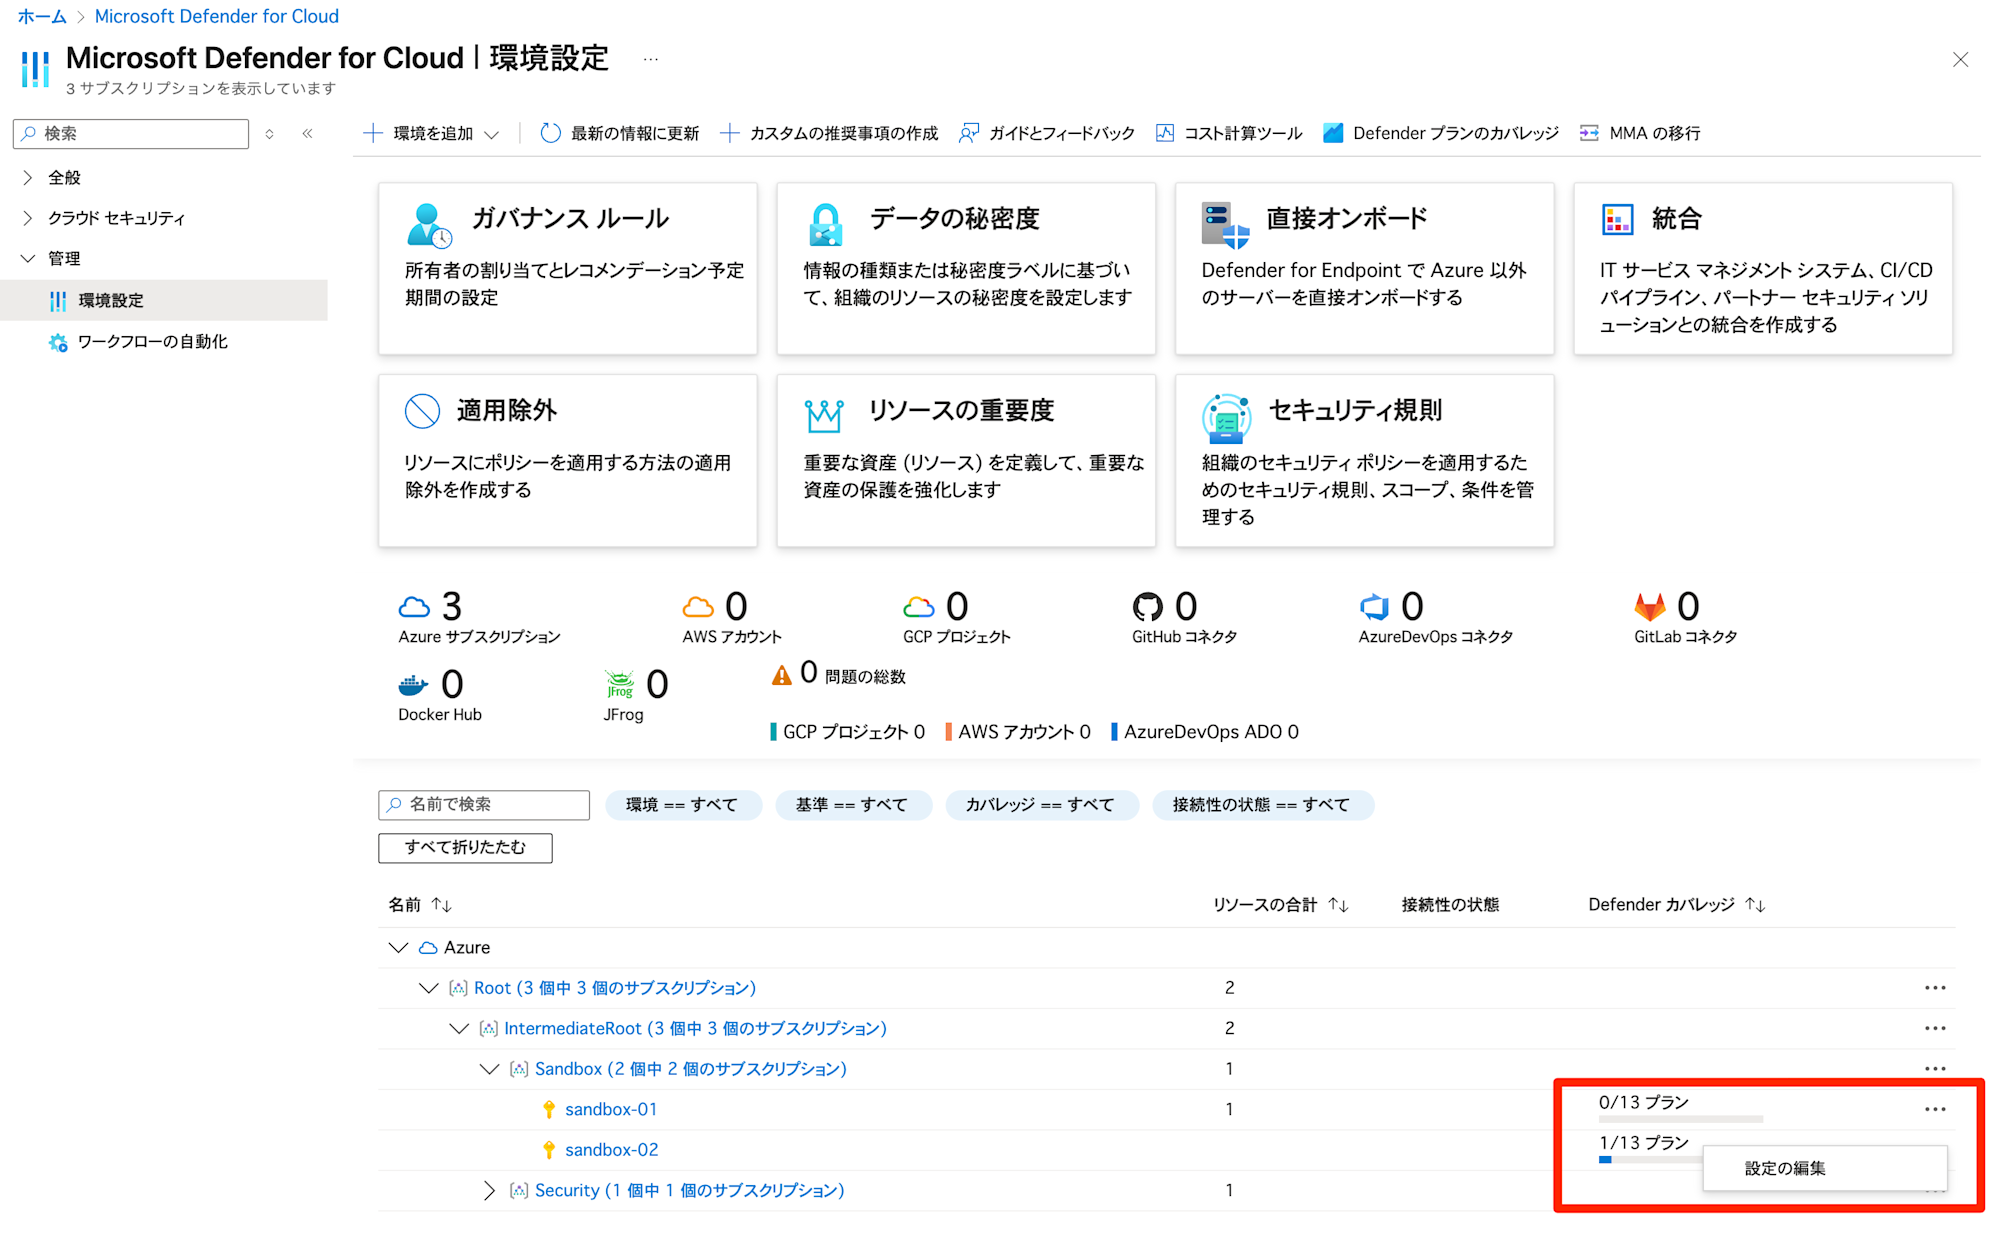Click the GitHub コネクタ octocat icon
Viewport: 2000px width, 1240px height.
(x=1147, y=607)
